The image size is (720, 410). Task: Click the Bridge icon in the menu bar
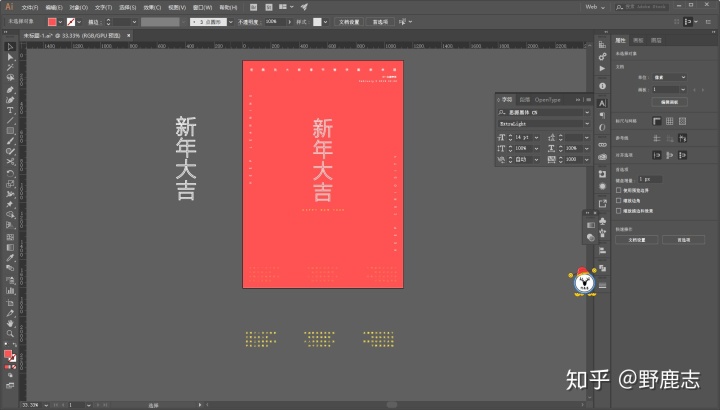[x=253, y=7]
